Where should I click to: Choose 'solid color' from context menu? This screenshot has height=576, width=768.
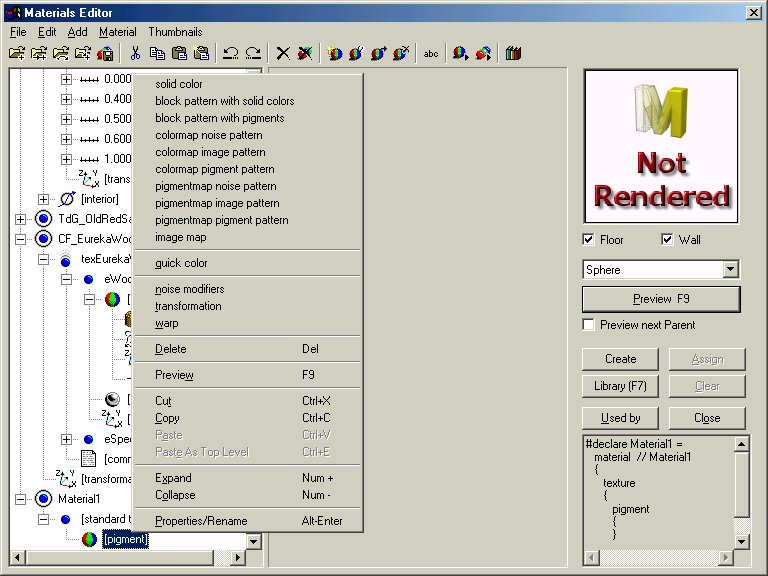tap(179, 84)
